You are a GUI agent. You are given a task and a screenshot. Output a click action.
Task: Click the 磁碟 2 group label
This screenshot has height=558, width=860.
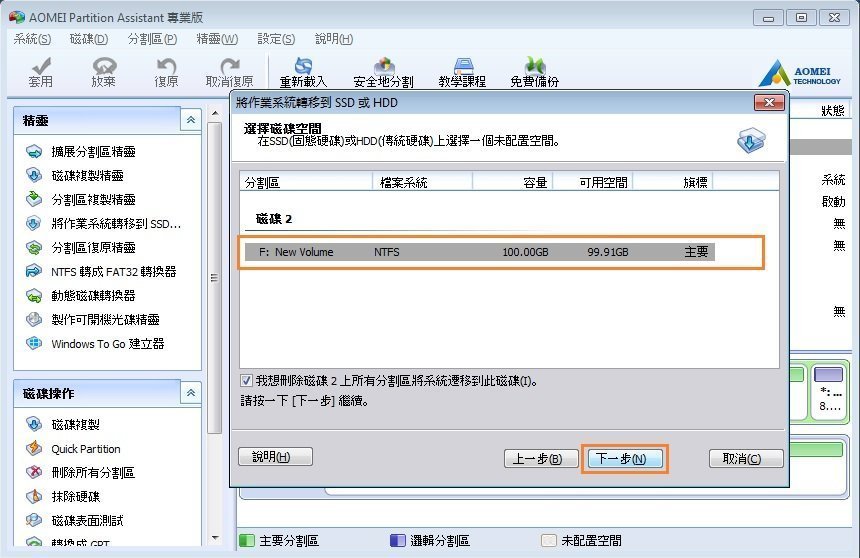pos(274,219)
